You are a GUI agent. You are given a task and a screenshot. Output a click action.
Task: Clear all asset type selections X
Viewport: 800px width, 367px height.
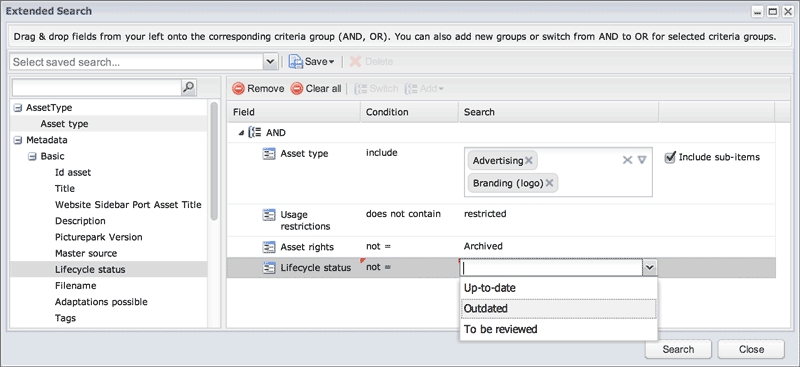pos(627,160)
